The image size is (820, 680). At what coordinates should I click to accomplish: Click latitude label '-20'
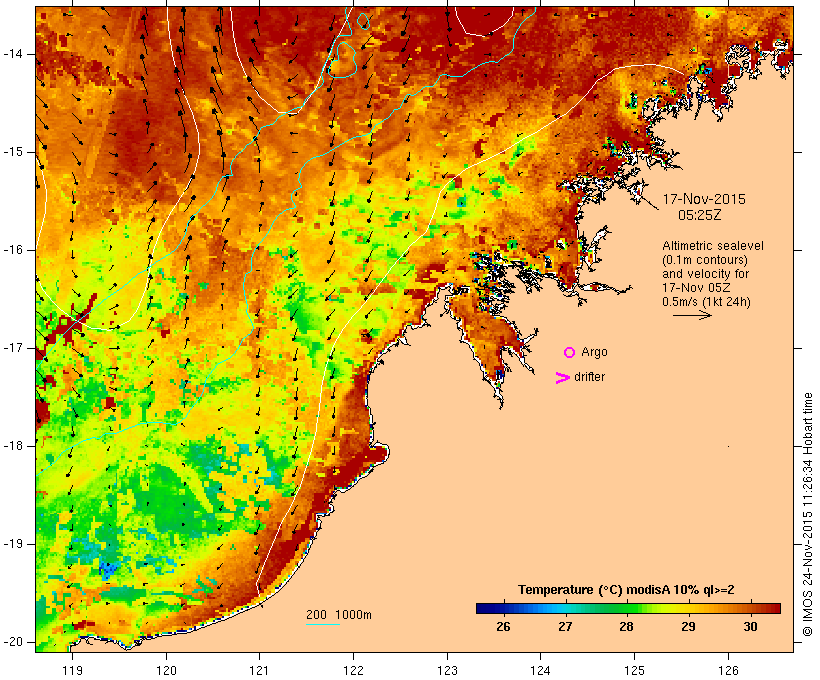pyautogui.click(x=12, y=642)
